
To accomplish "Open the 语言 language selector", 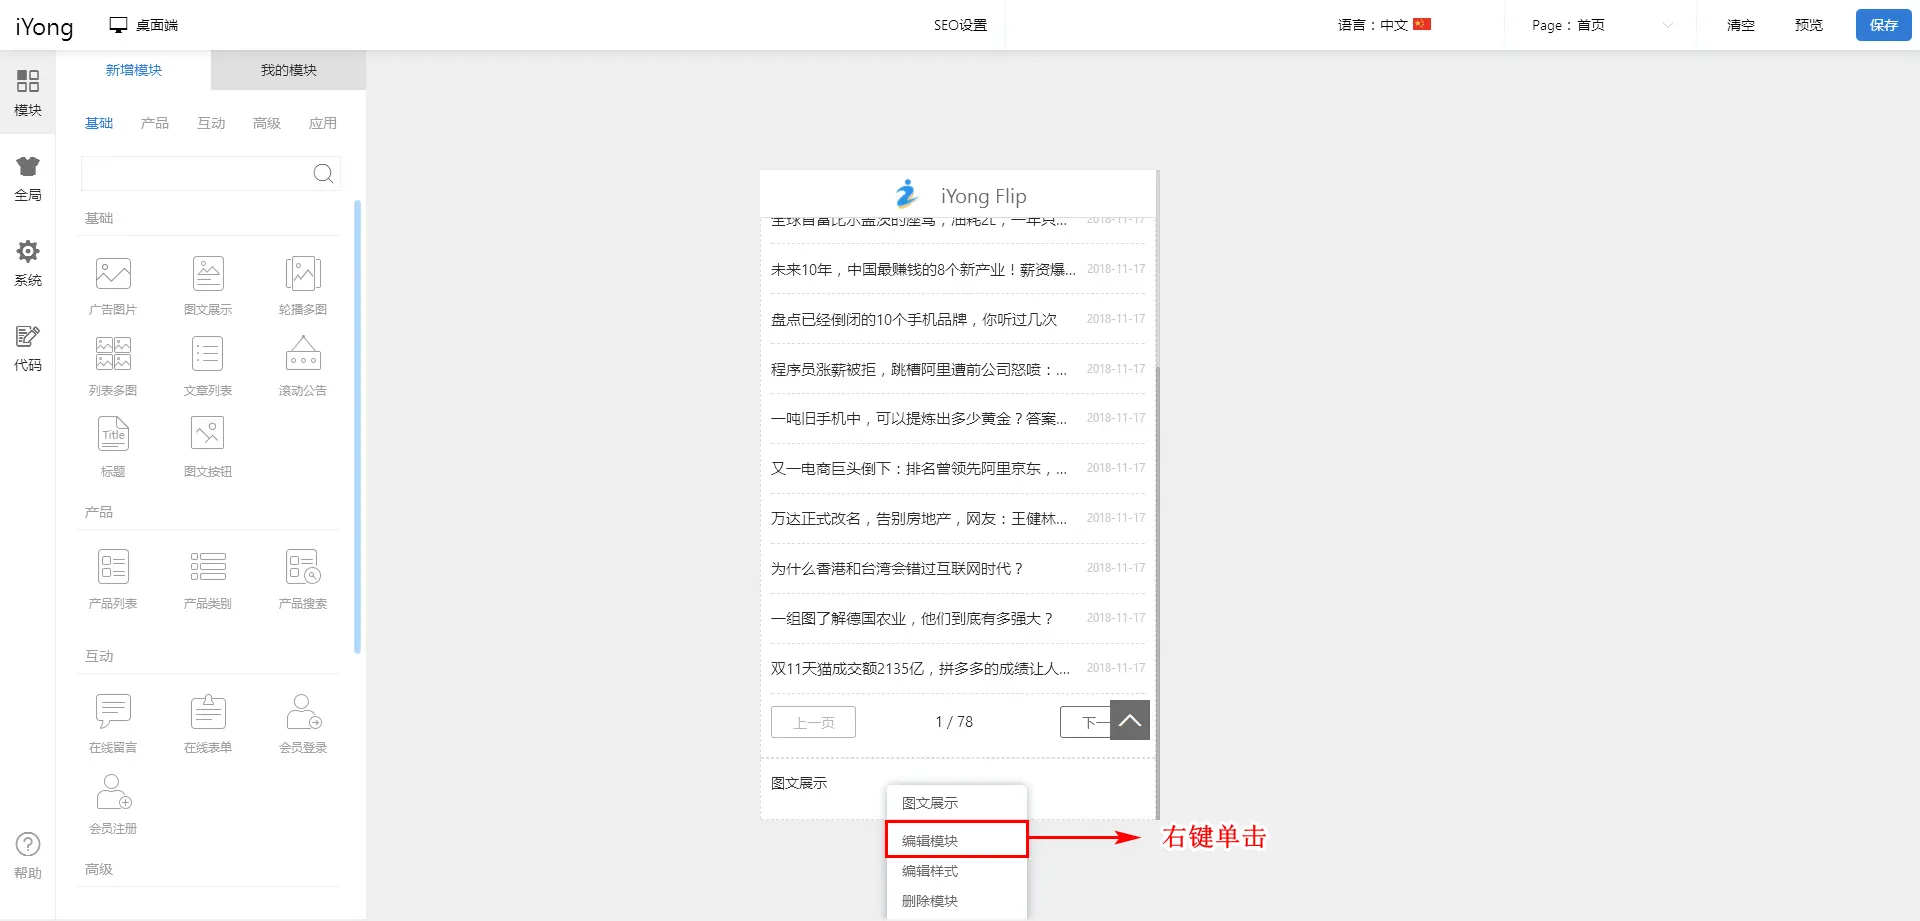I will coord(1384,25).
